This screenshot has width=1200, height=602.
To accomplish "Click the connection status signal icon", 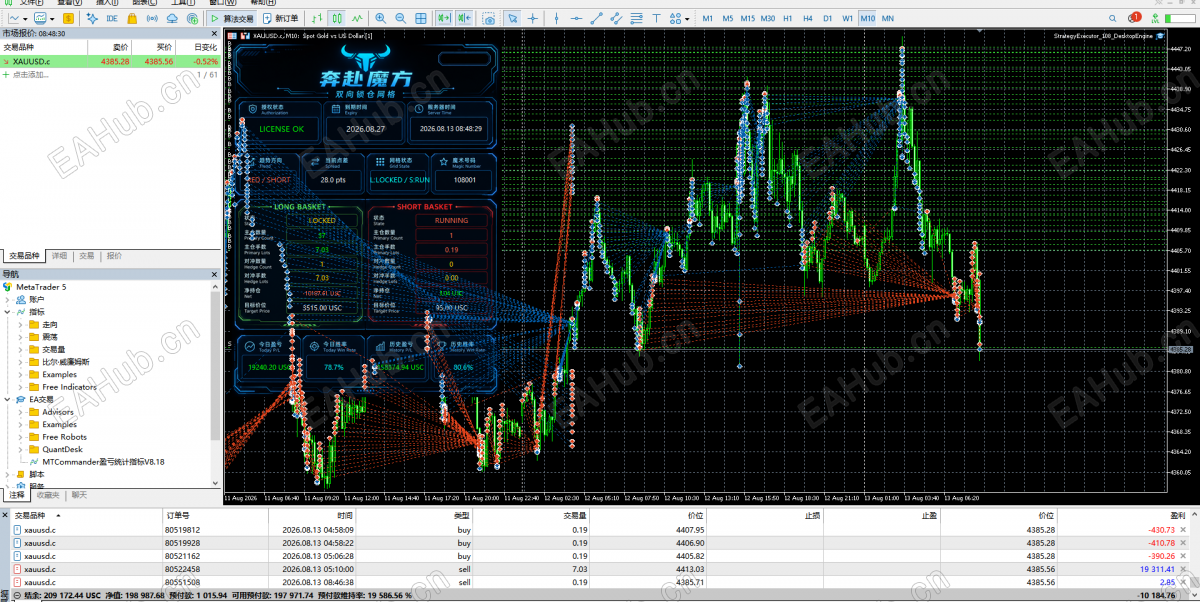I will 1155,18.
